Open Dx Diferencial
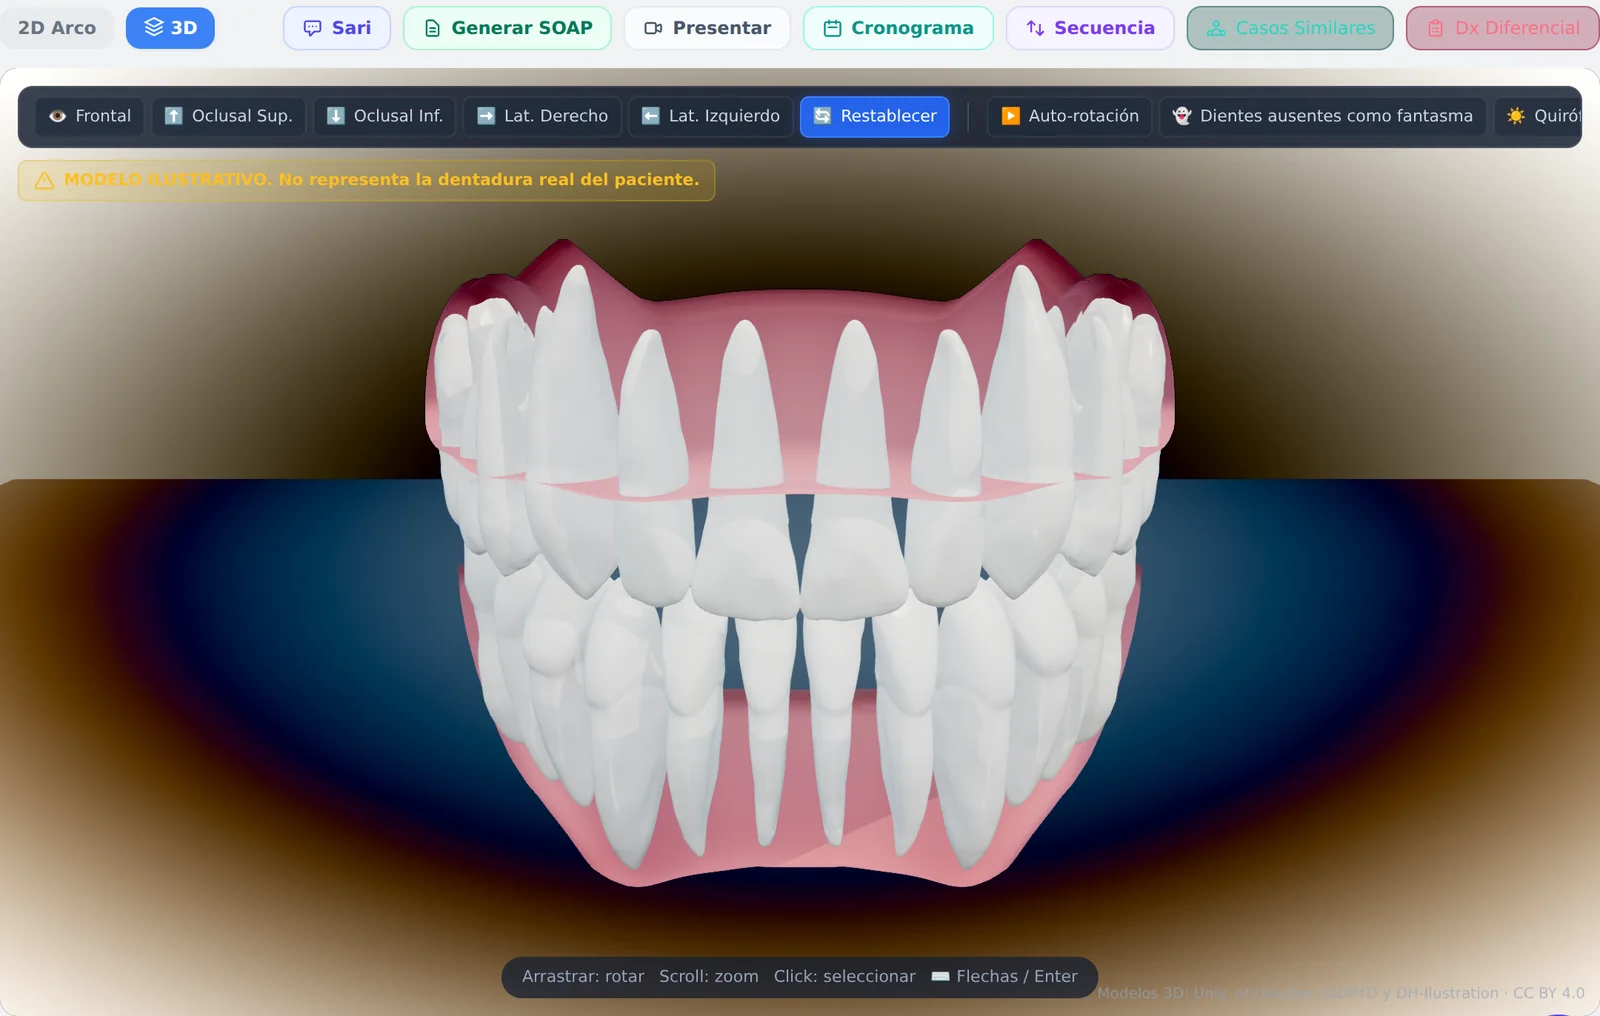The width and height of the screenshot is (1600, 1016). (x=1503, y=28)
